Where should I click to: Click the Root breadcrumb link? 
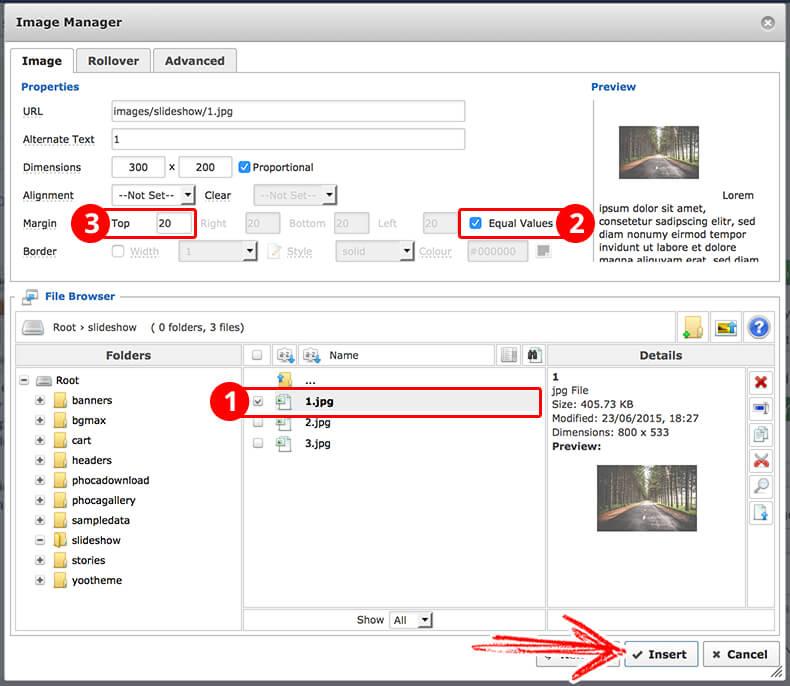coord(64,327)
